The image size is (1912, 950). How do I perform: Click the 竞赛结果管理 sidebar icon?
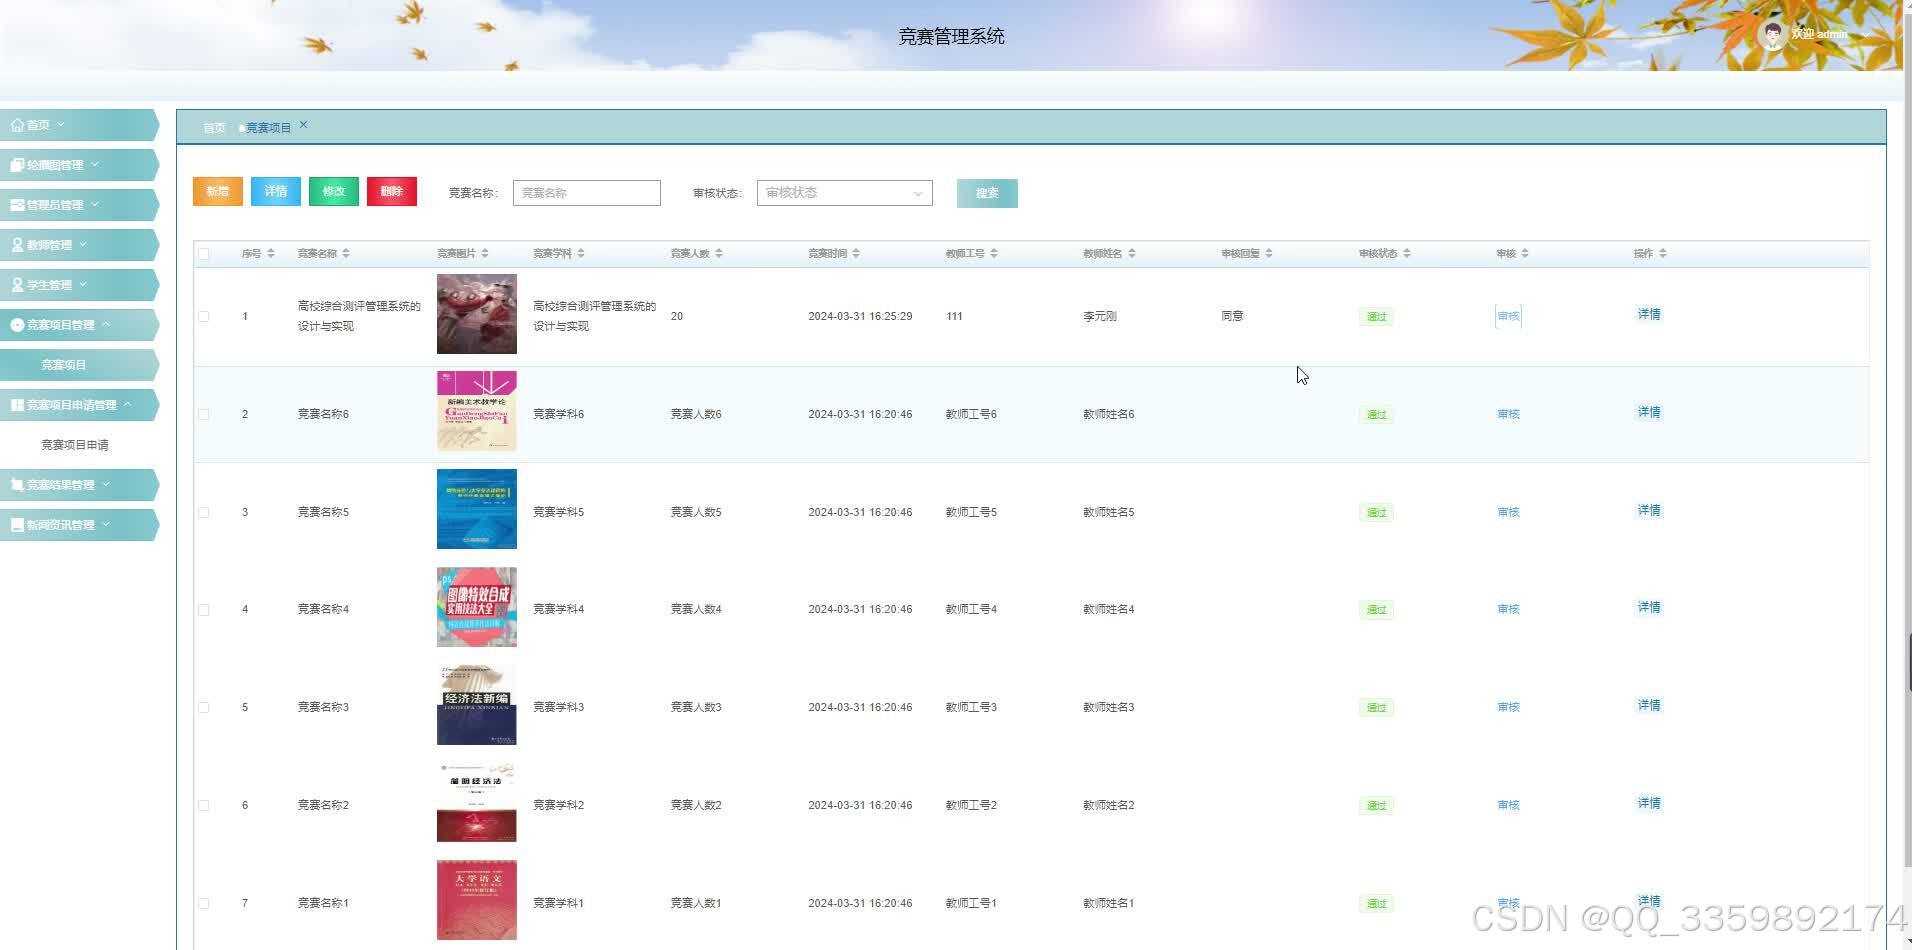(x=17, y=485)
